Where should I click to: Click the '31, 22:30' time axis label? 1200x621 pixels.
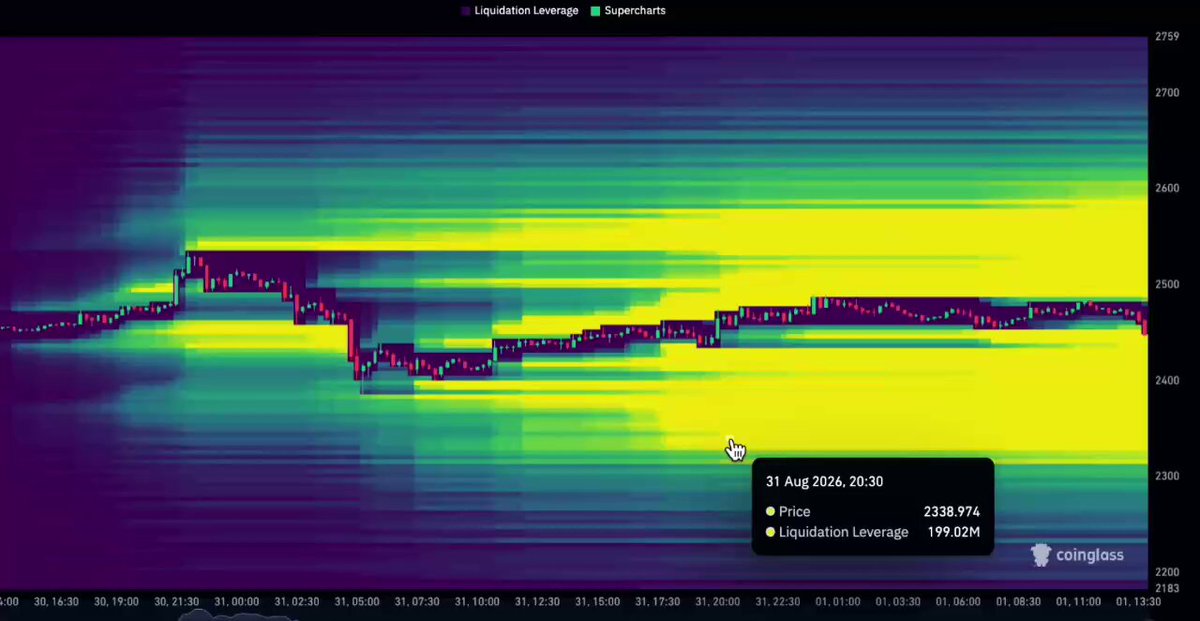pyautogui.click(x=777, y=602)
